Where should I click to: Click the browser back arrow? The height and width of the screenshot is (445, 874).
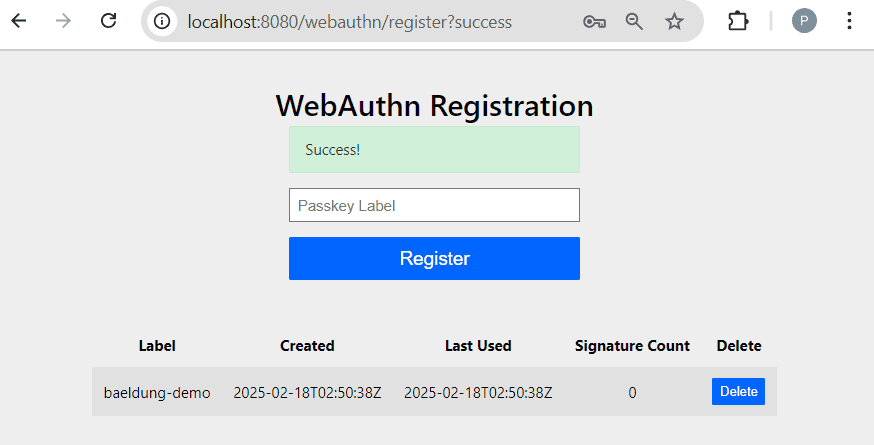tap(19, 21)
